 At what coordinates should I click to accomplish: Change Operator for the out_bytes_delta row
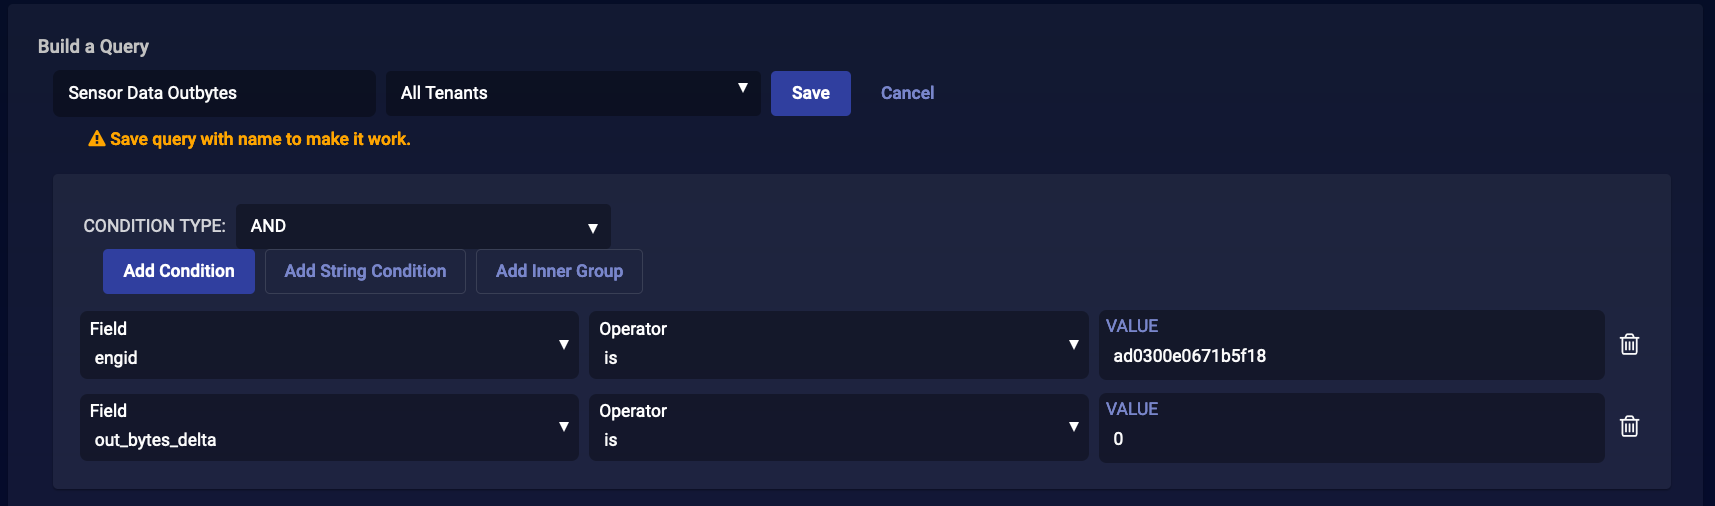coord(838,427)
